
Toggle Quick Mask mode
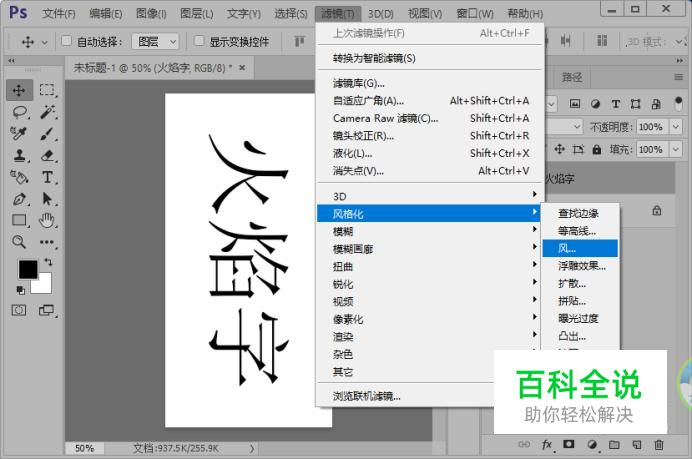19,310
